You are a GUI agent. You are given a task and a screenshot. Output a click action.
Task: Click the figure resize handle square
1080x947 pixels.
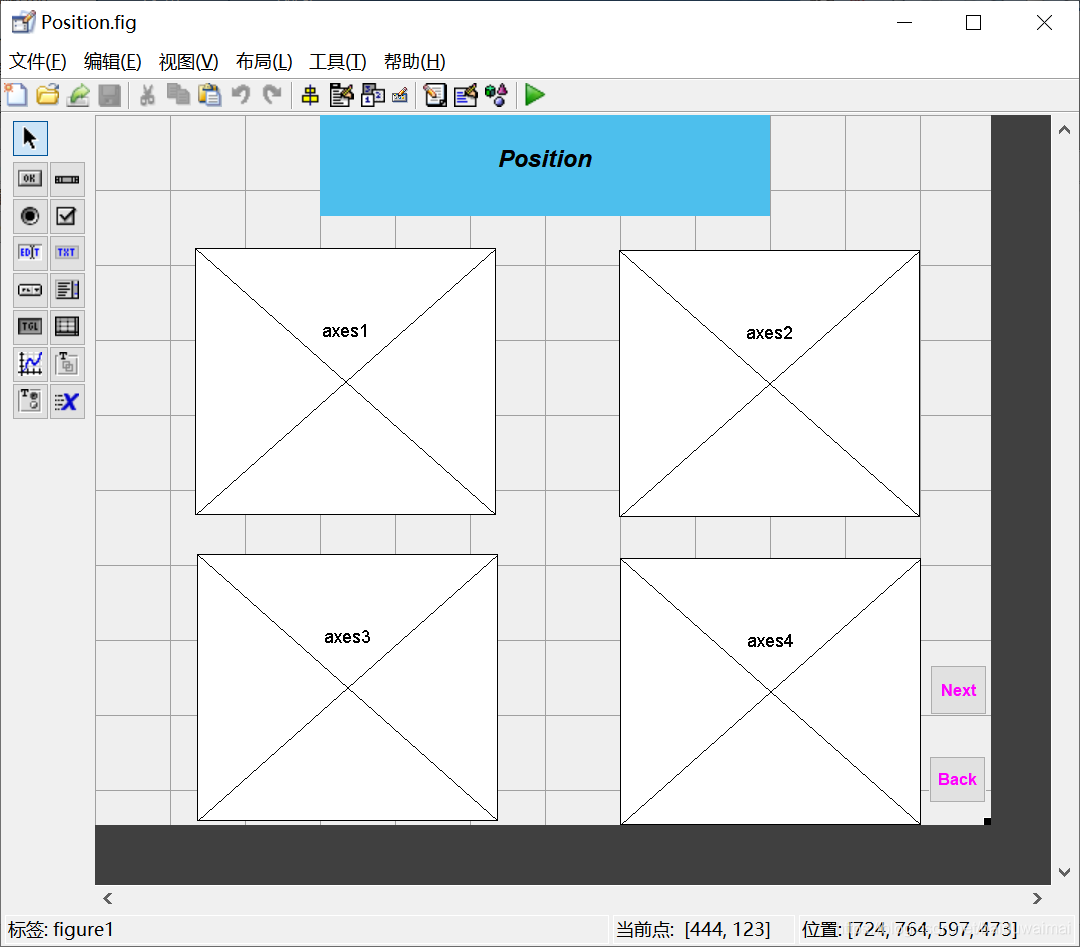coord(987,821)
